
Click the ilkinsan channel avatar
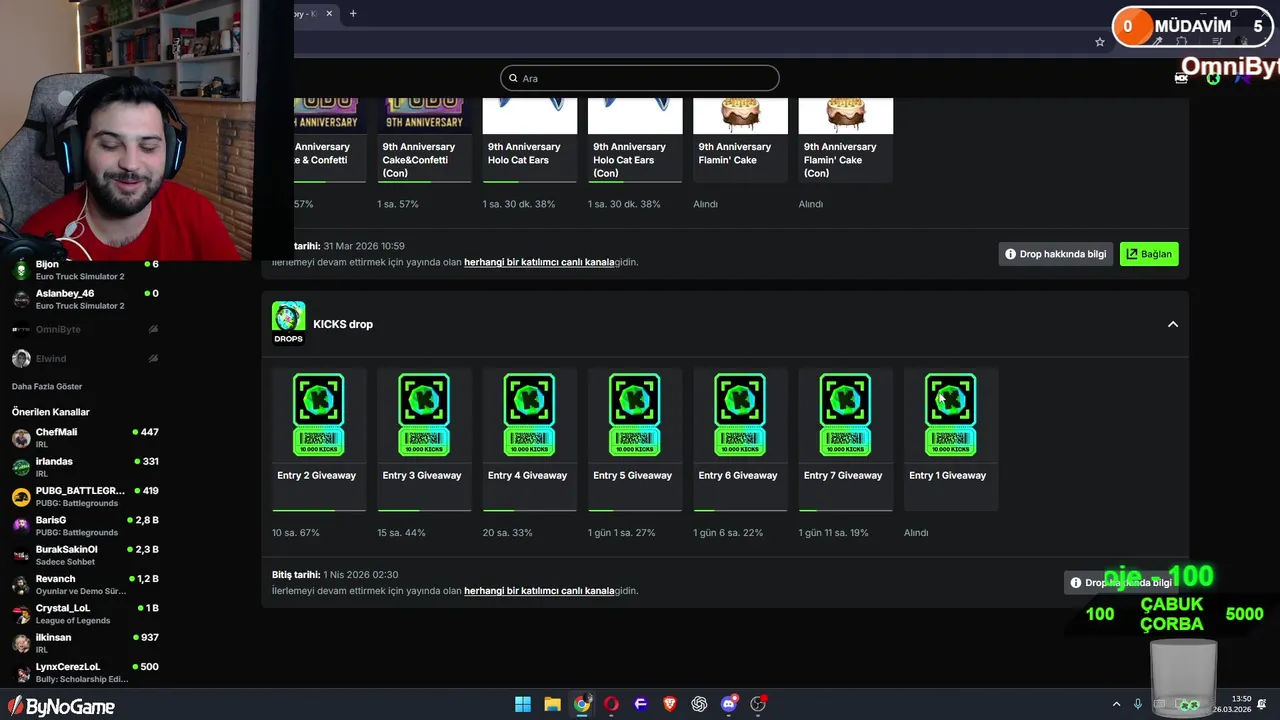pos(21,643)
